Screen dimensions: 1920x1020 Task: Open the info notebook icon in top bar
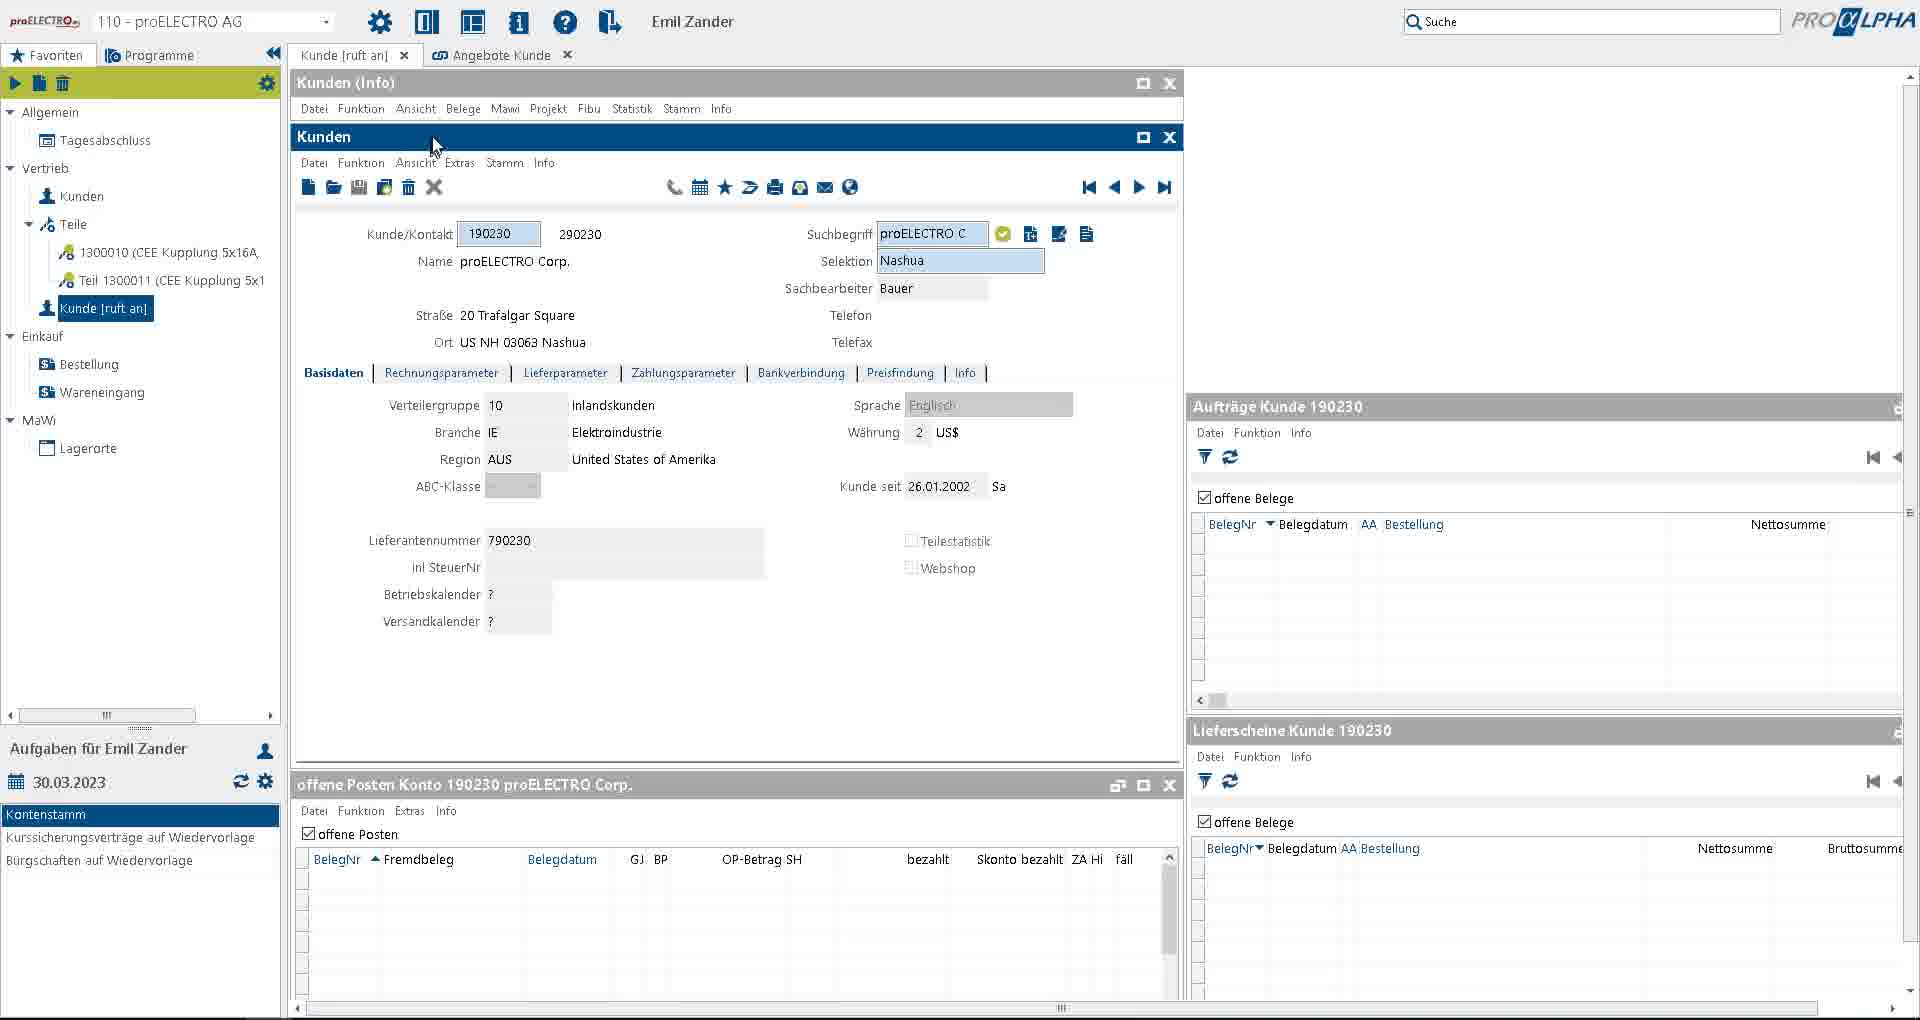(x=518, y=22)
